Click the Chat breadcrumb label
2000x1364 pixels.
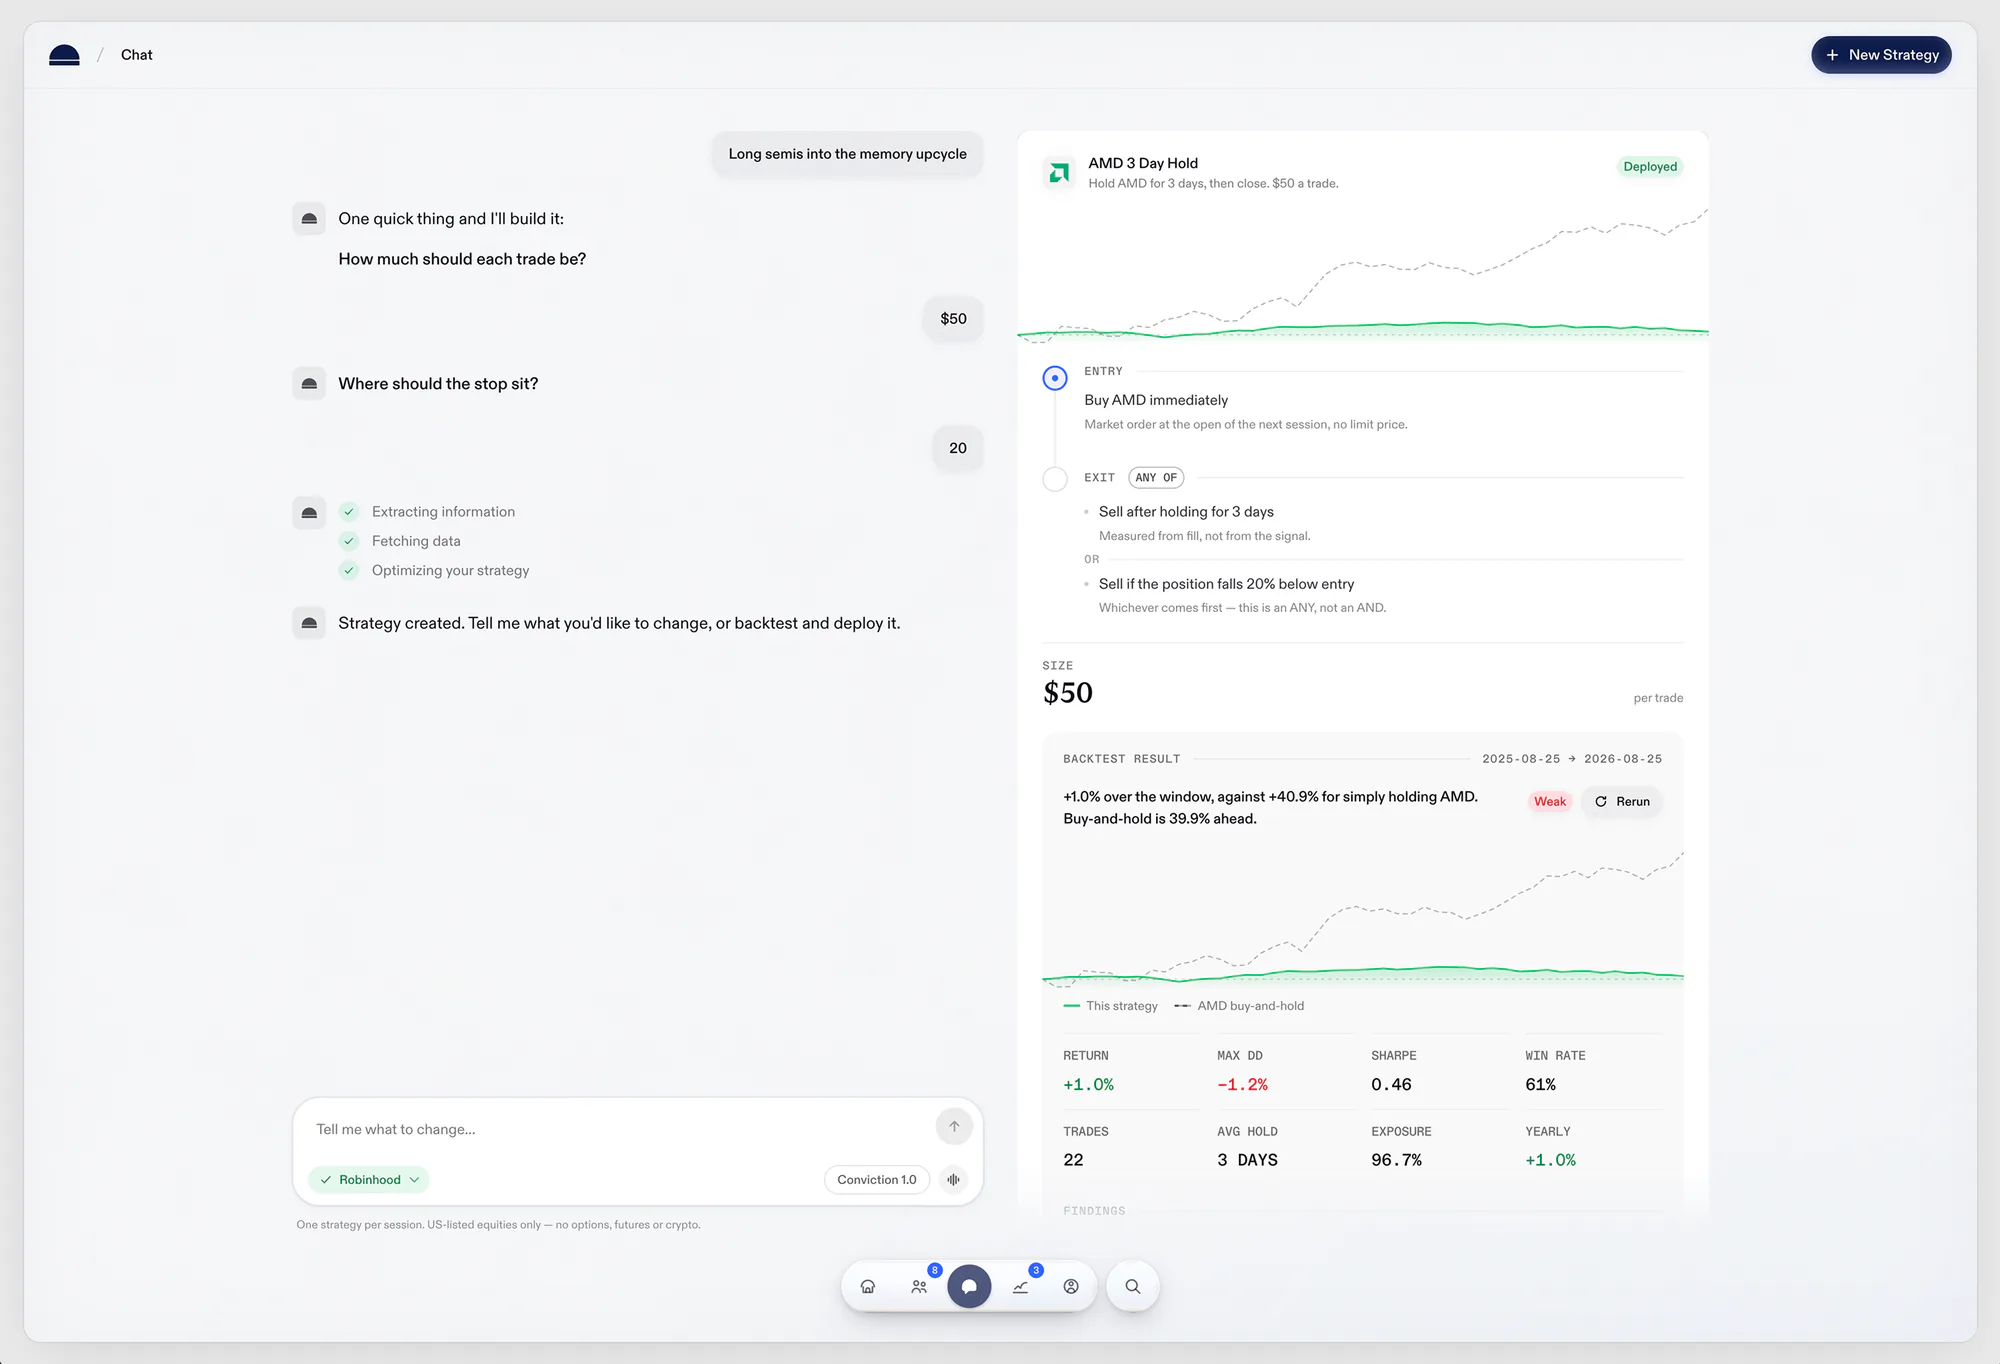(137, 55)
